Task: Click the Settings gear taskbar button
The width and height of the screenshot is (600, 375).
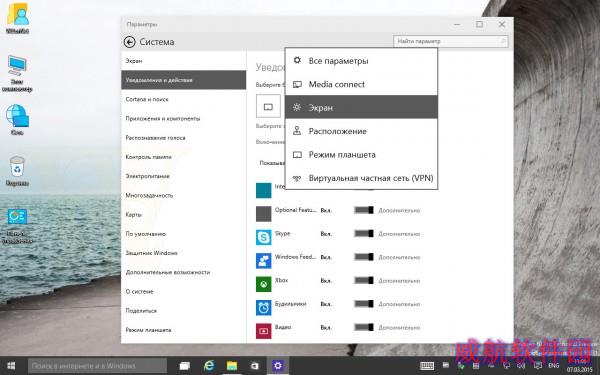Action: pyautogui.click(x=277, y=366)
